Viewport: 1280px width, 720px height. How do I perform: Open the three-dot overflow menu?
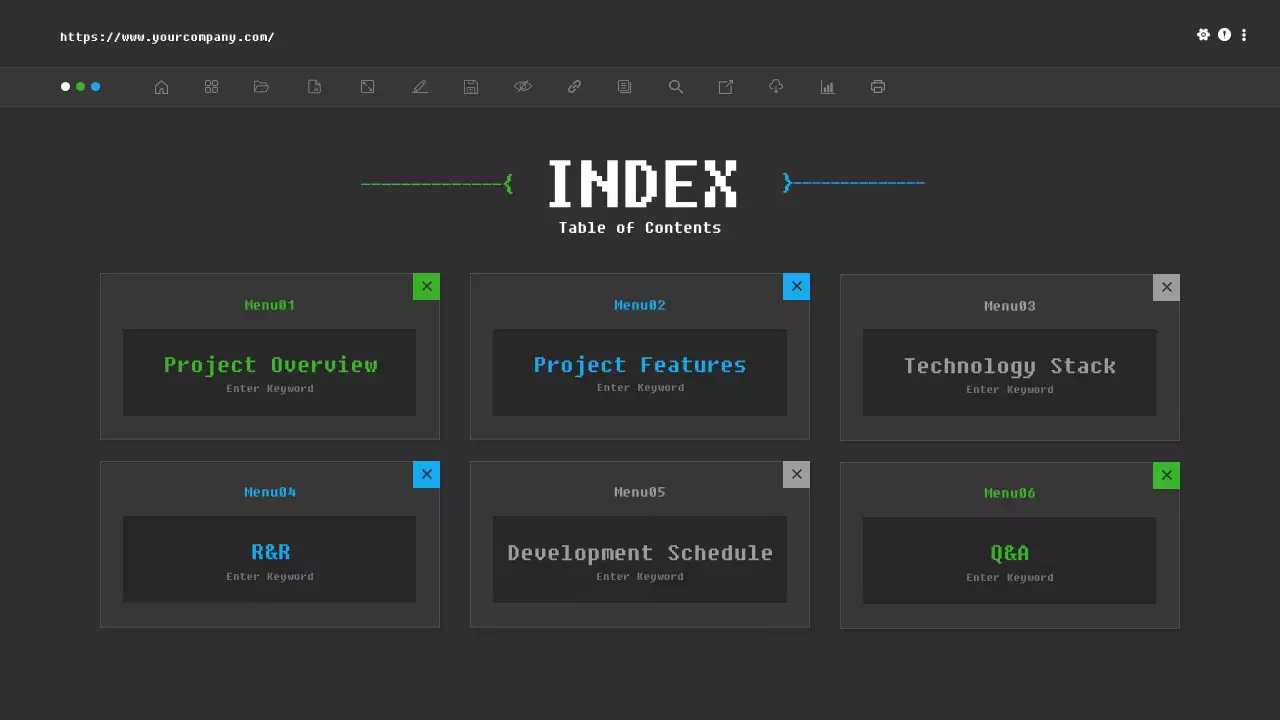(1244, 34)
